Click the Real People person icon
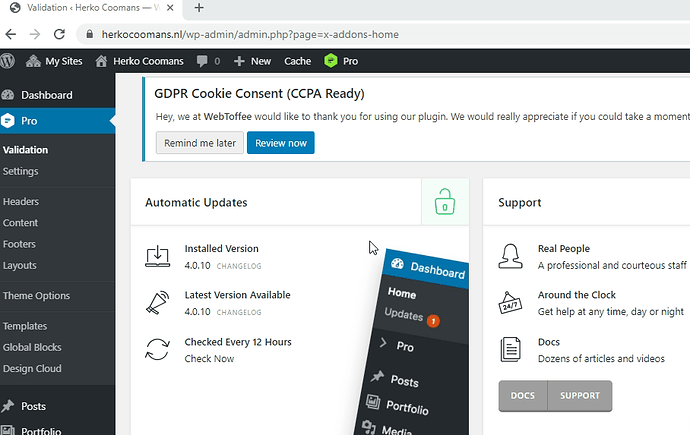The image size is (690, 435). pos(510,256)
